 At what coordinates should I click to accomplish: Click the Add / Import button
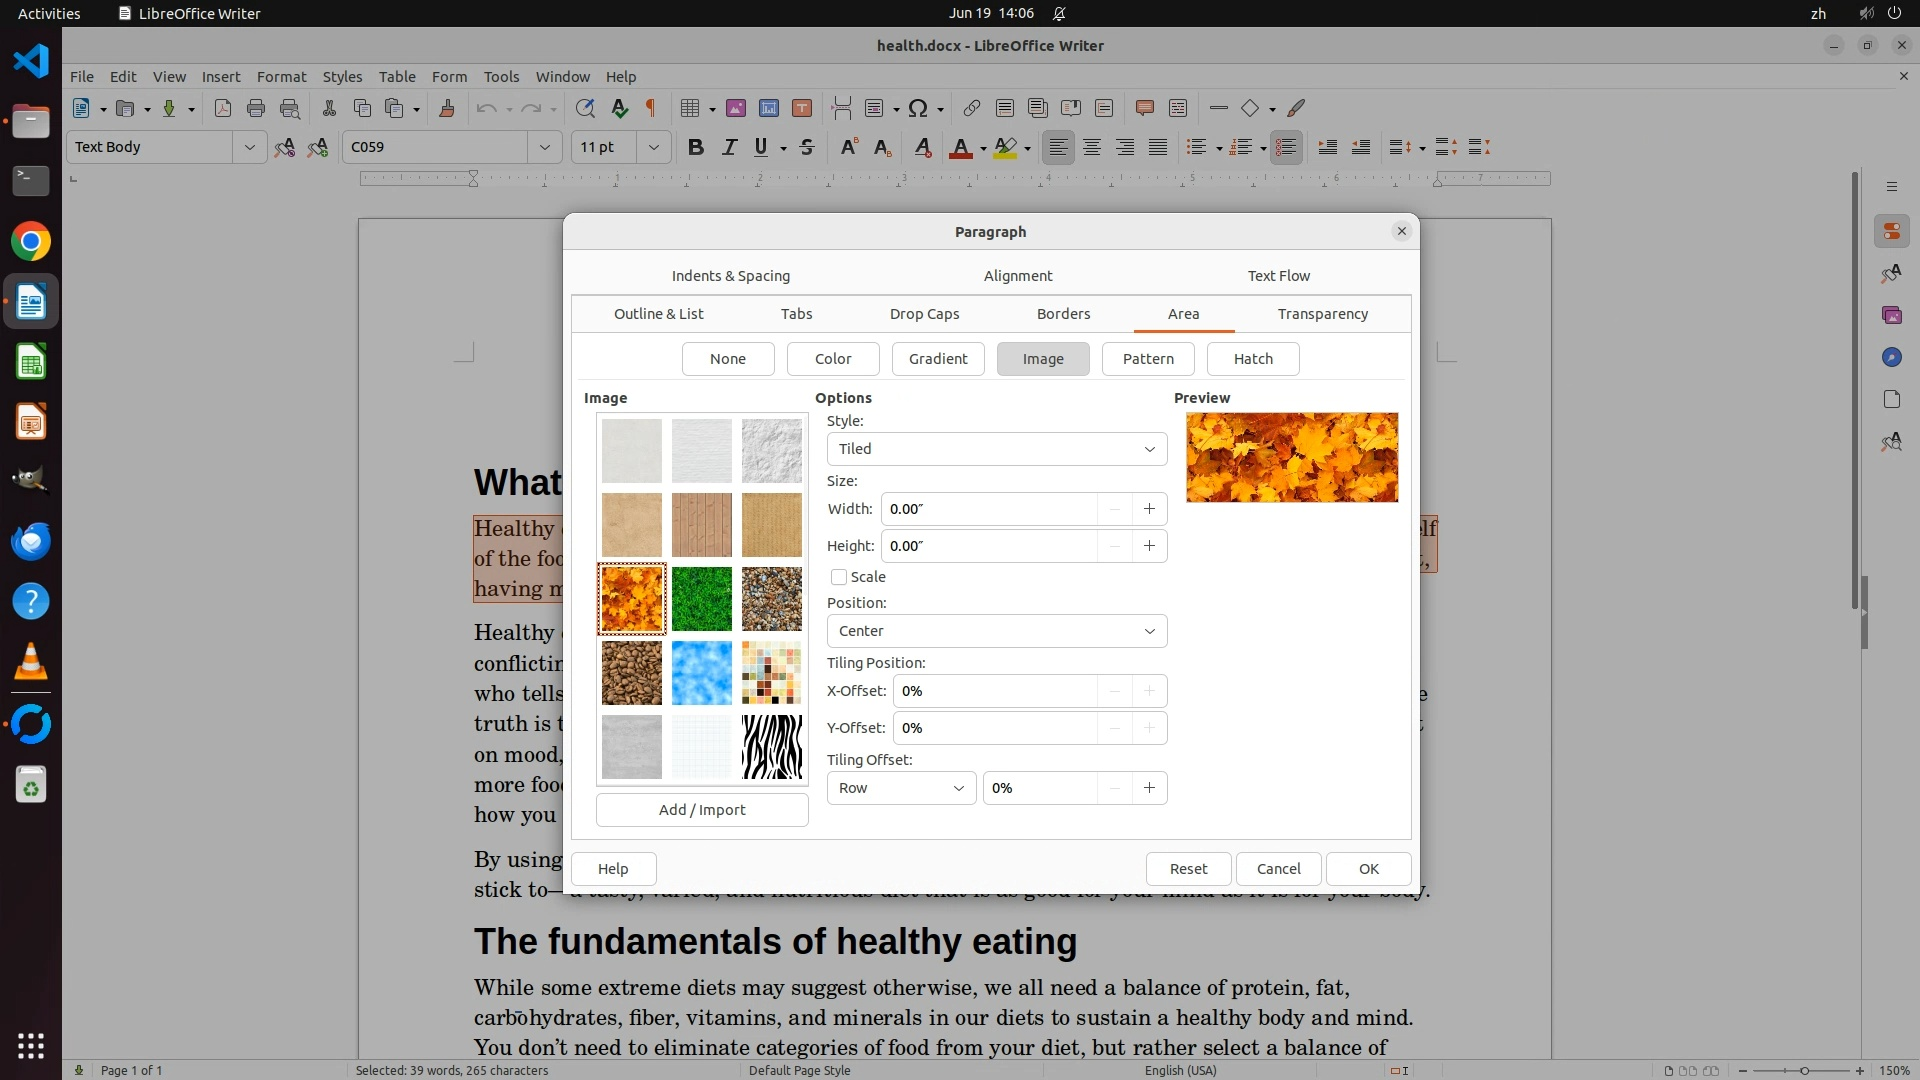pyautogui.click(x=702, y=810)
